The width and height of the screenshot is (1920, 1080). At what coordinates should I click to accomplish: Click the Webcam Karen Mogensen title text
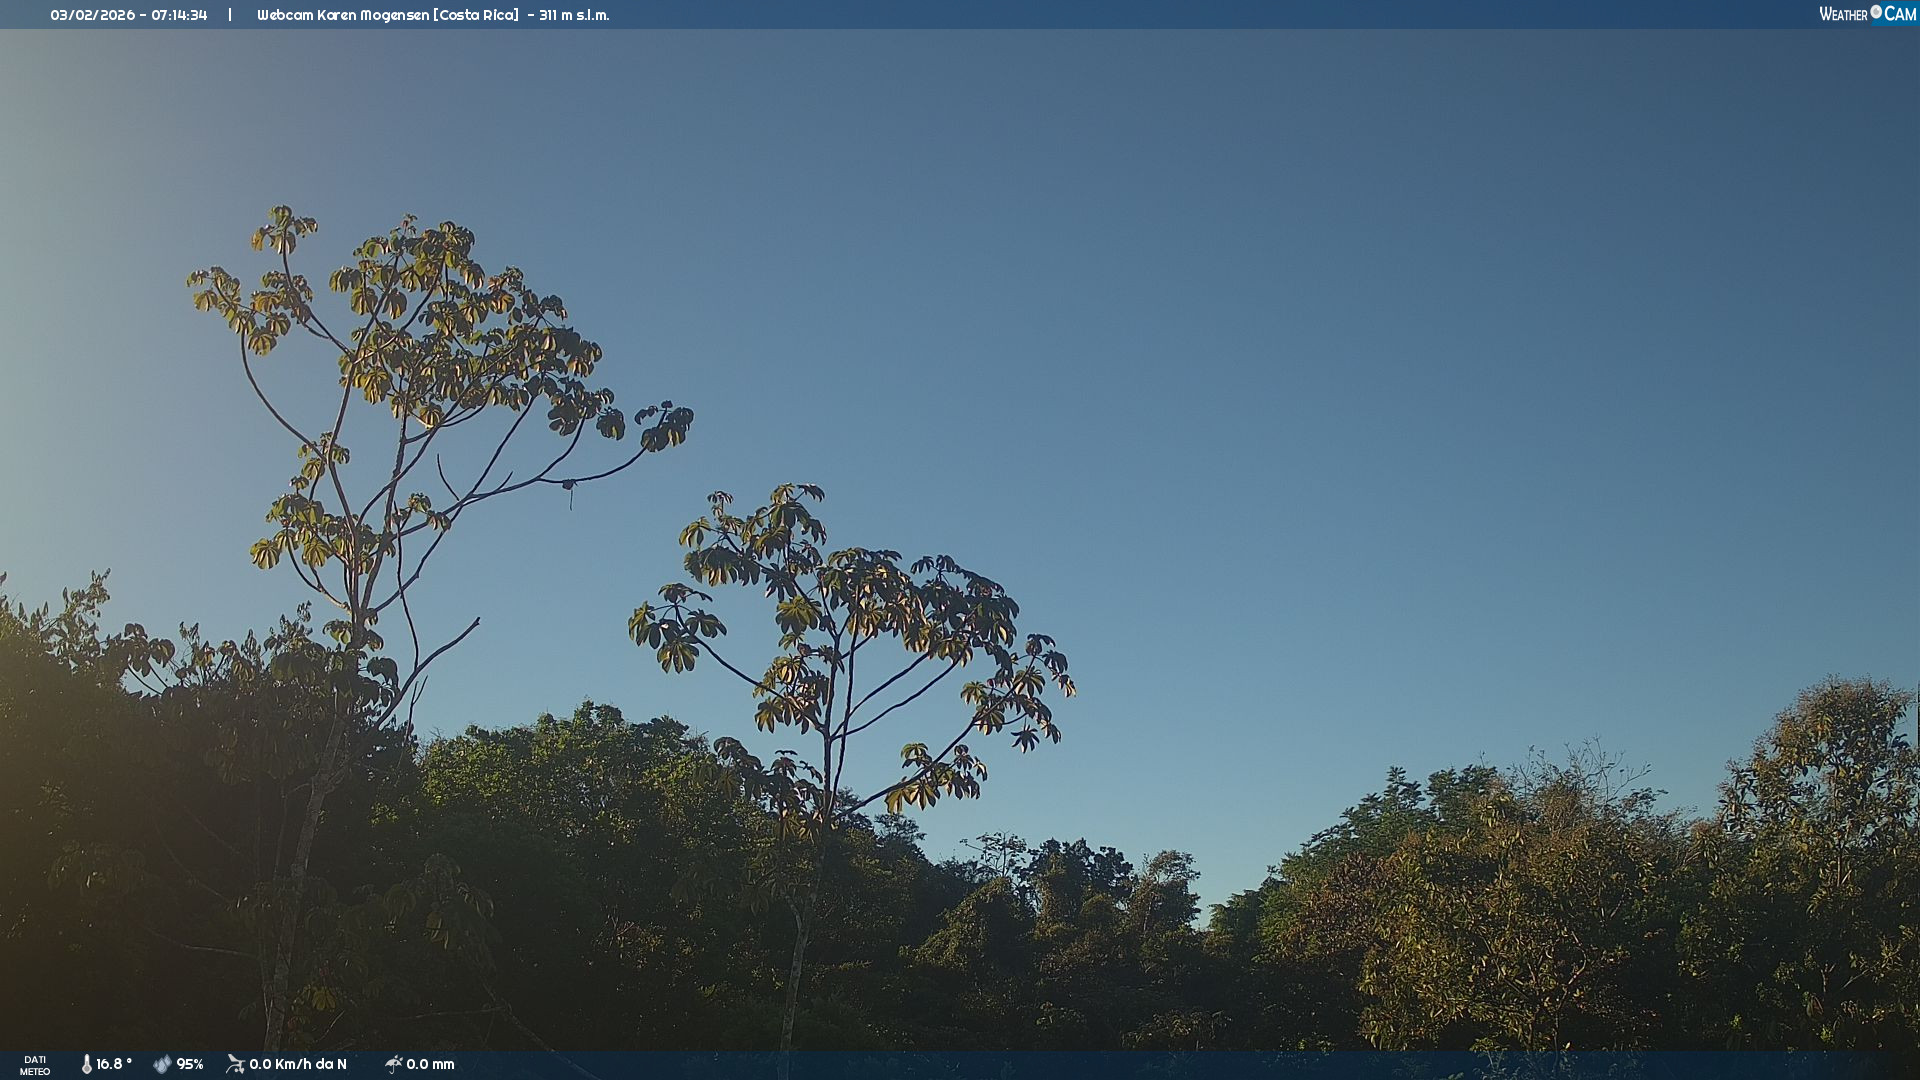(x=343, y=15)
